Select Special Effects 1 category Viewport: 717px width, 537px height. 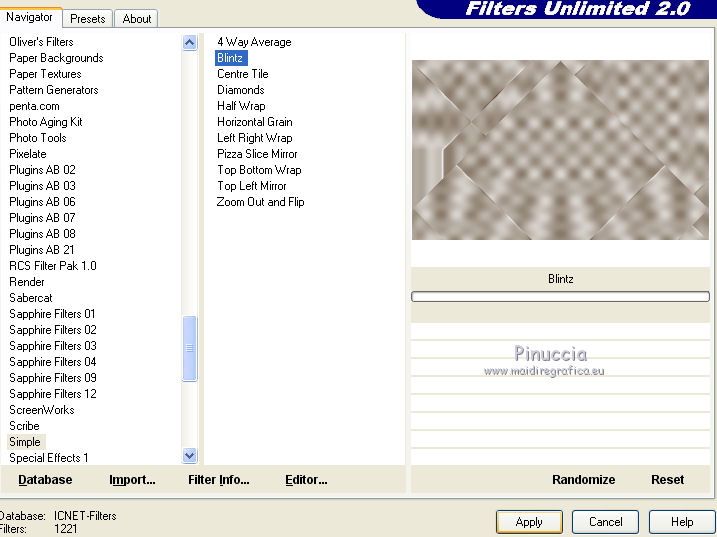pos(48,458)
